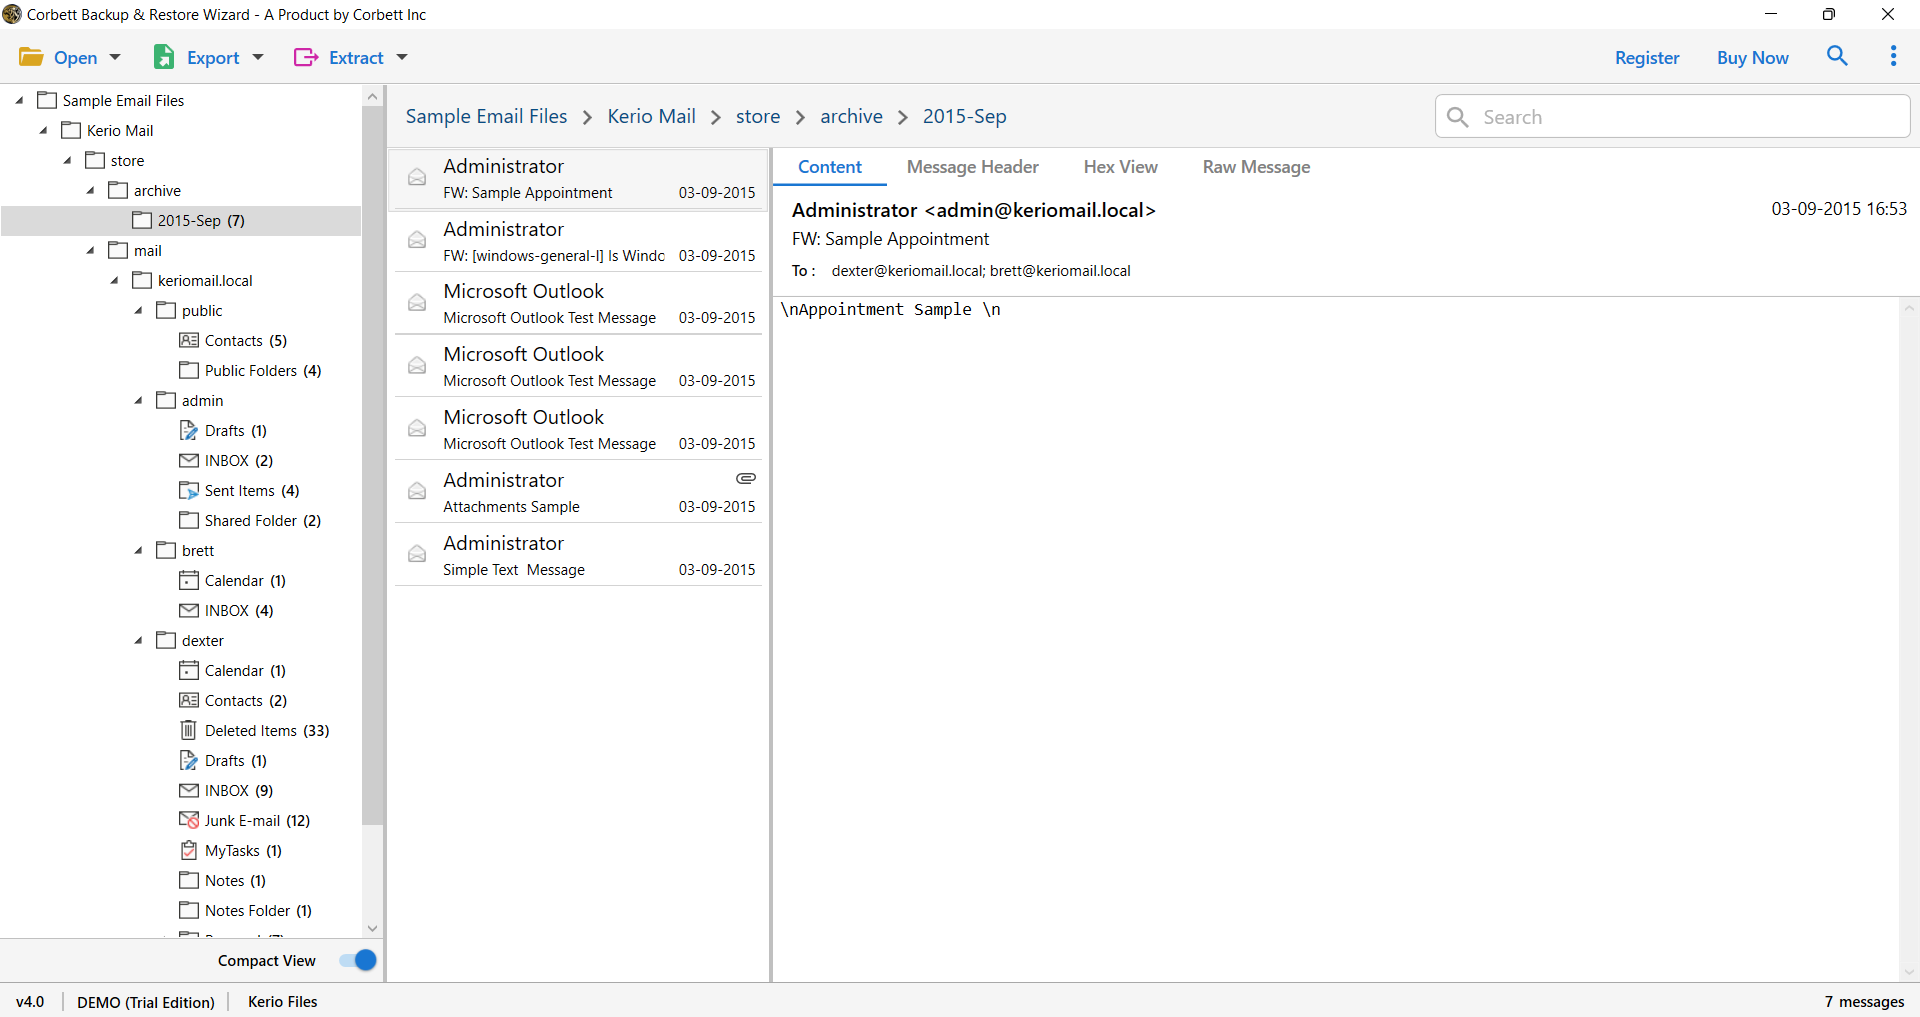Click the Junk E-mail icon
This screenshot has width=1920, height=1017.
(x=189, y=820)
